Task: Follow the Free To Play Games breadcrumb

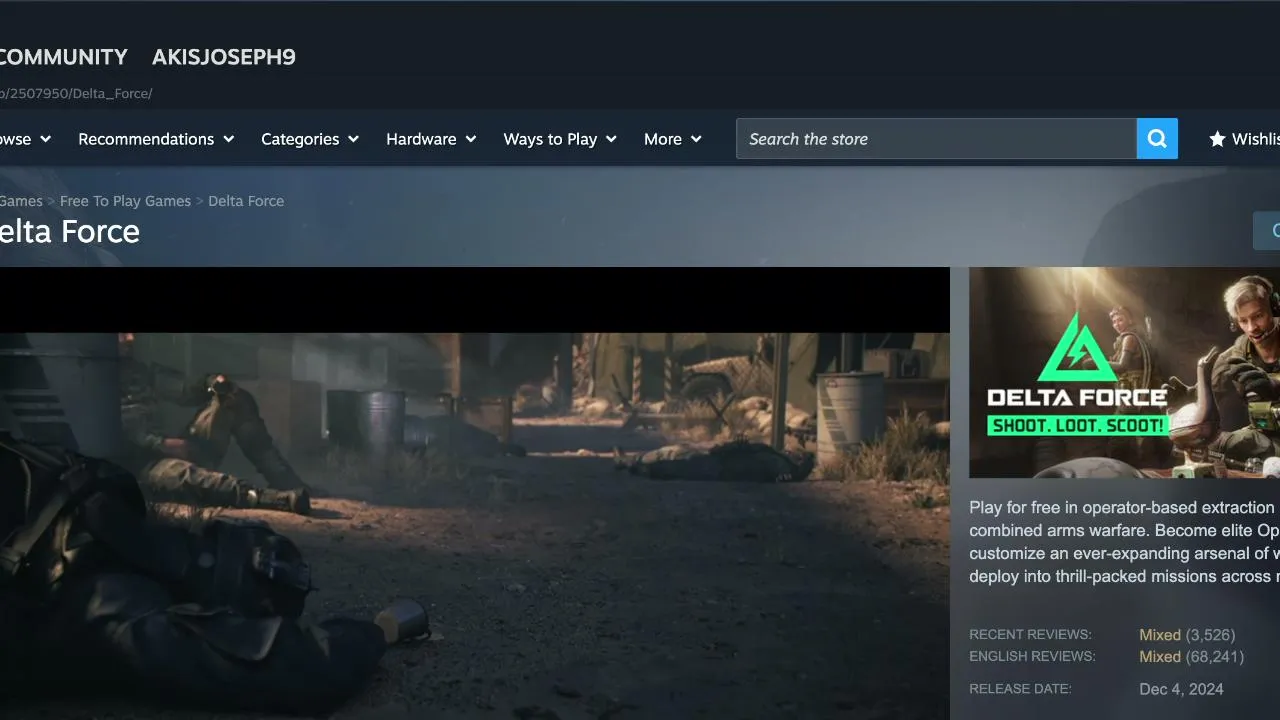Action: point(125,201)
